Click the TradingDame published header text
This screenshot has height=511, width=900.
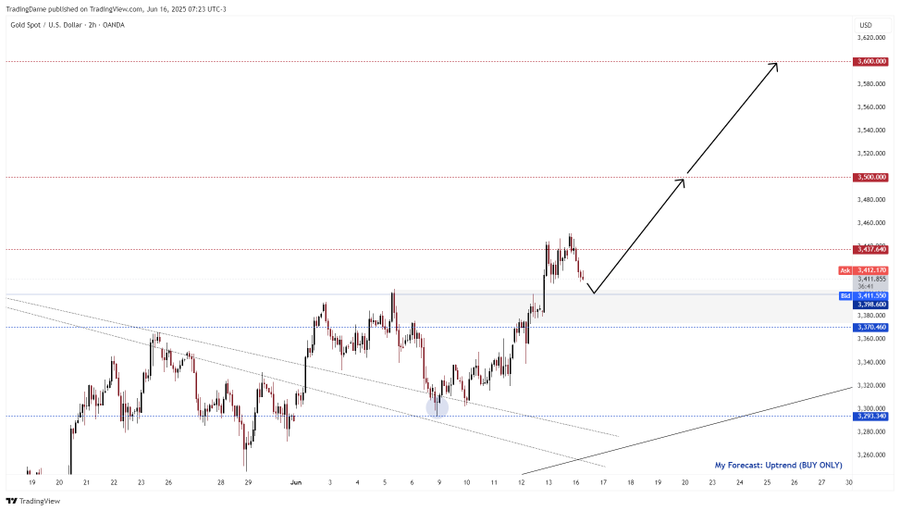[116, 9]
